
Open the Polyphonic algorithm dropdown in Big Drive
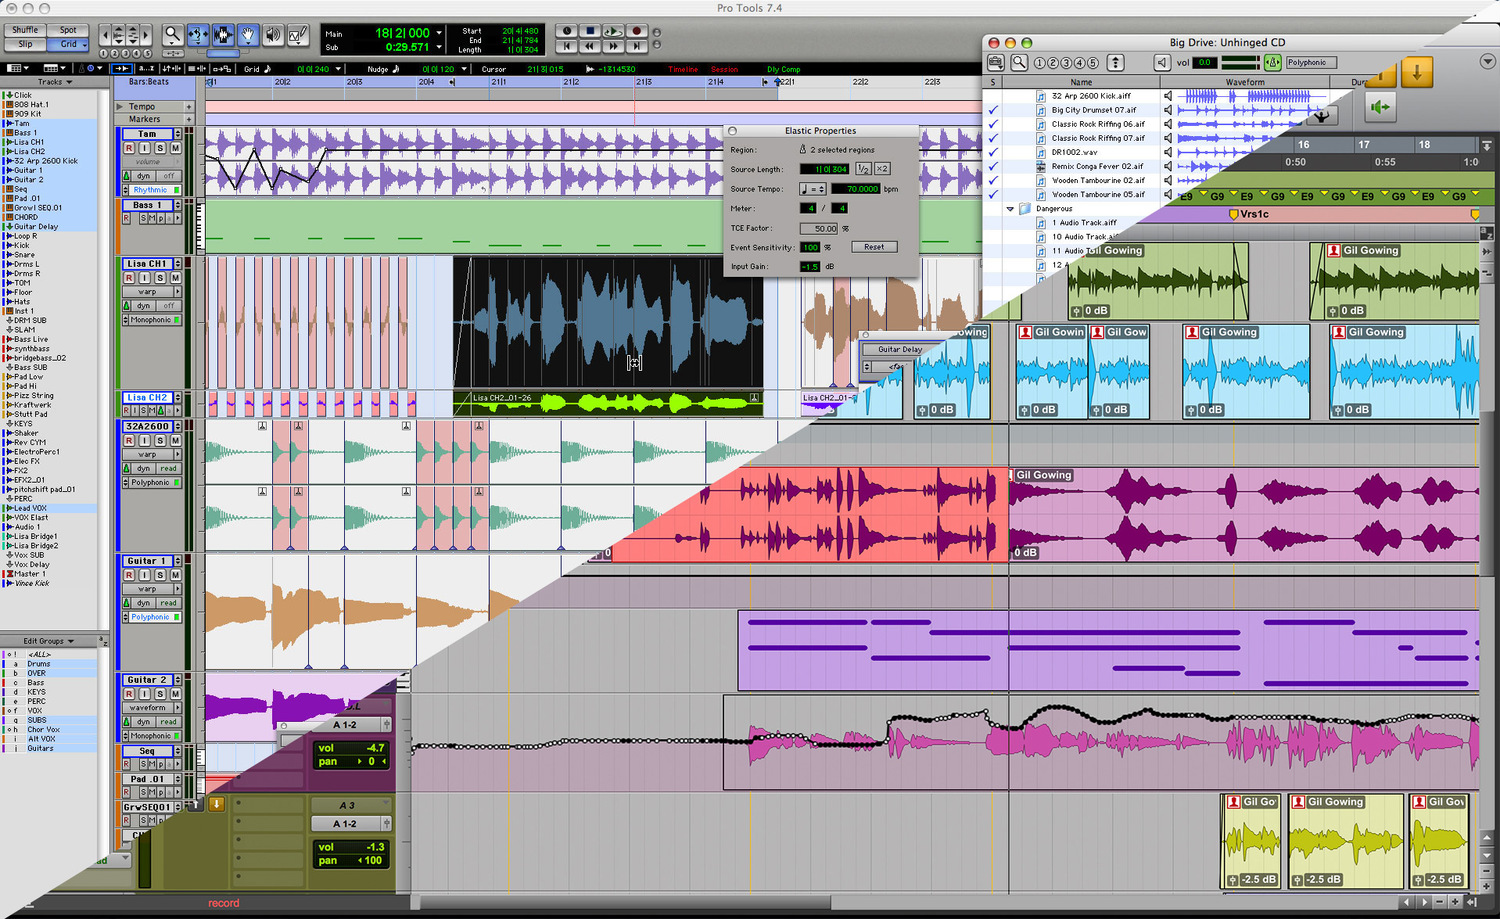(1310, 61)
